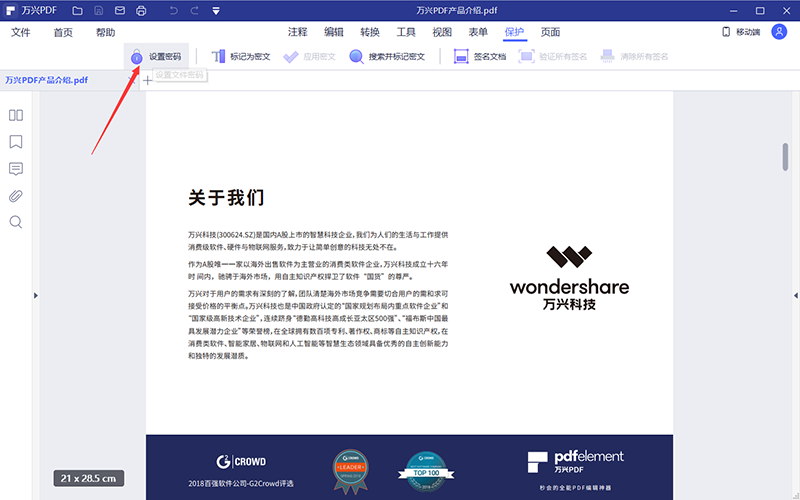Click the 关于我们 heading text
Viewport: 800px width, 500px height.
[226, 197]
